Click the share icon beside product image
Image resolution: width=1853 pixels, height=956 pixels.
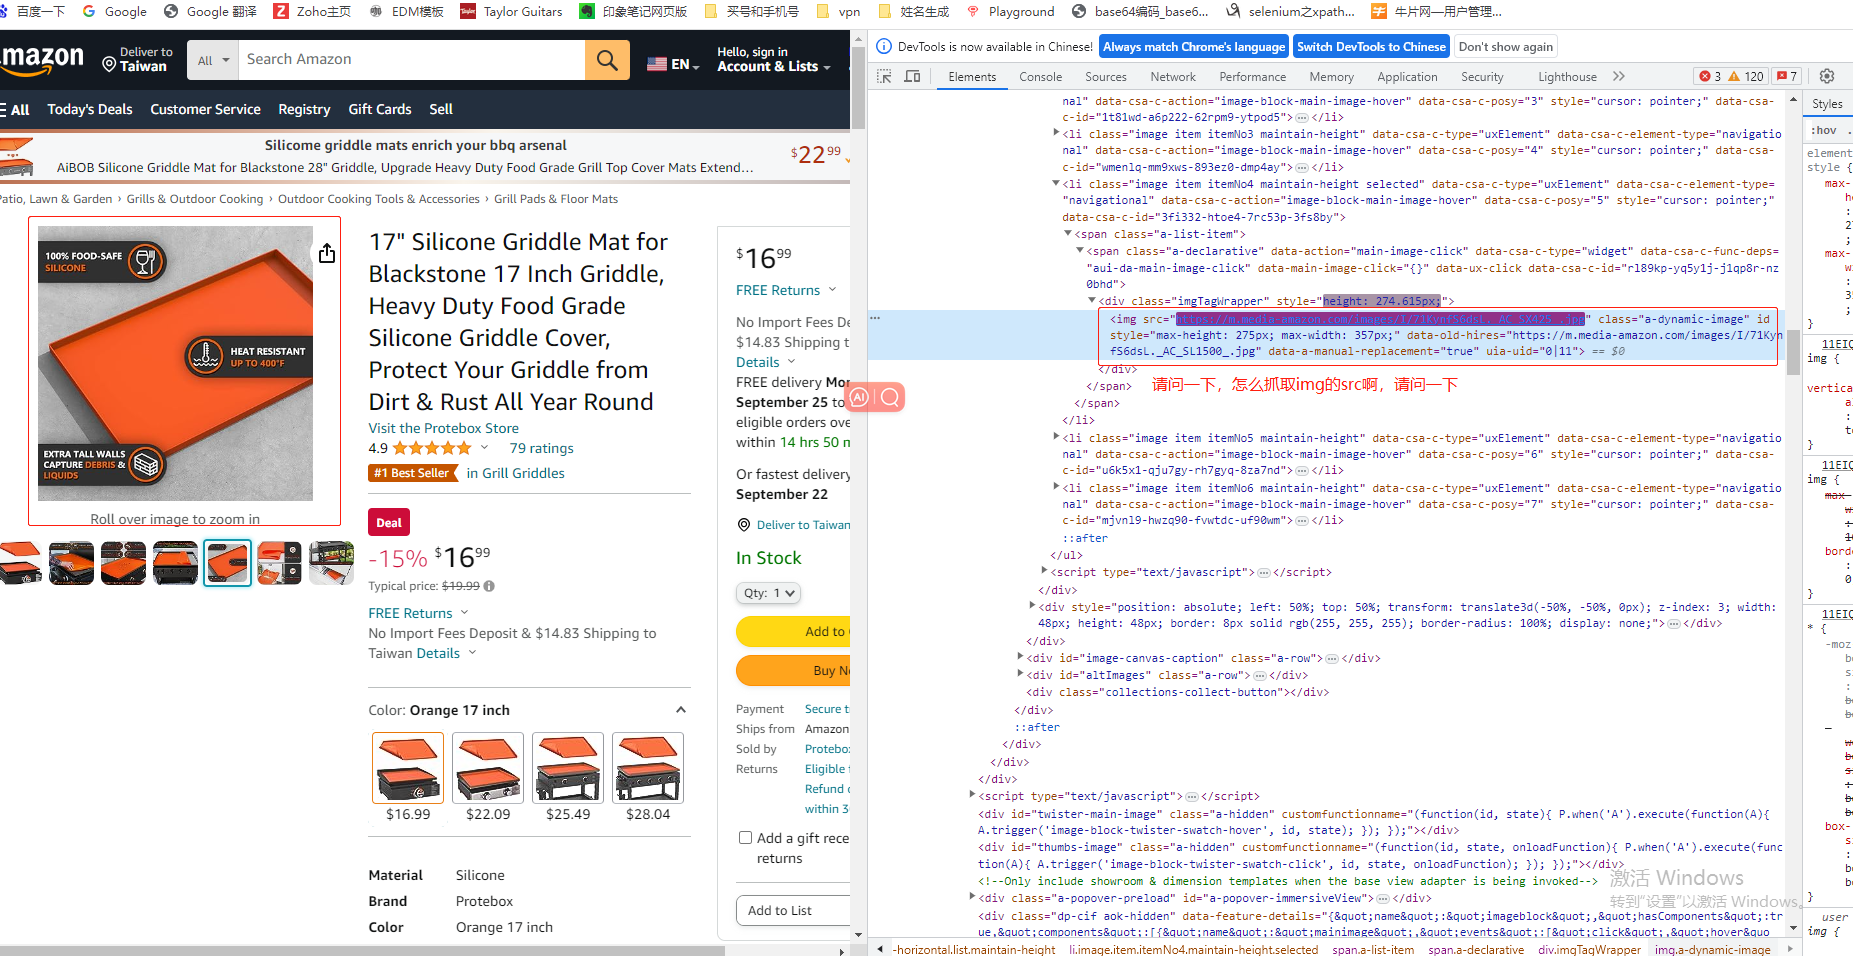[x=327, y=254]
